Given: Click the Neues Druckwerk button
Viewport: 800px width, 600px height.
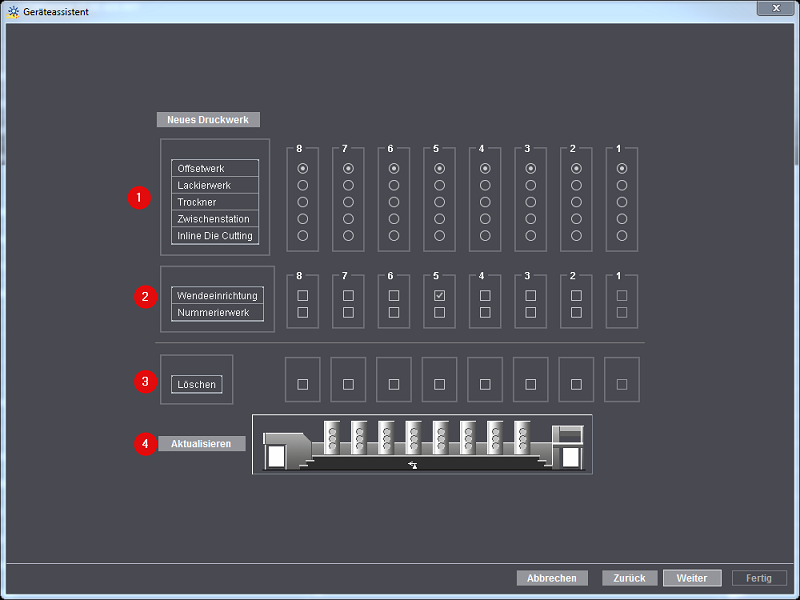Looking at the screenshot, I should 208,119.
